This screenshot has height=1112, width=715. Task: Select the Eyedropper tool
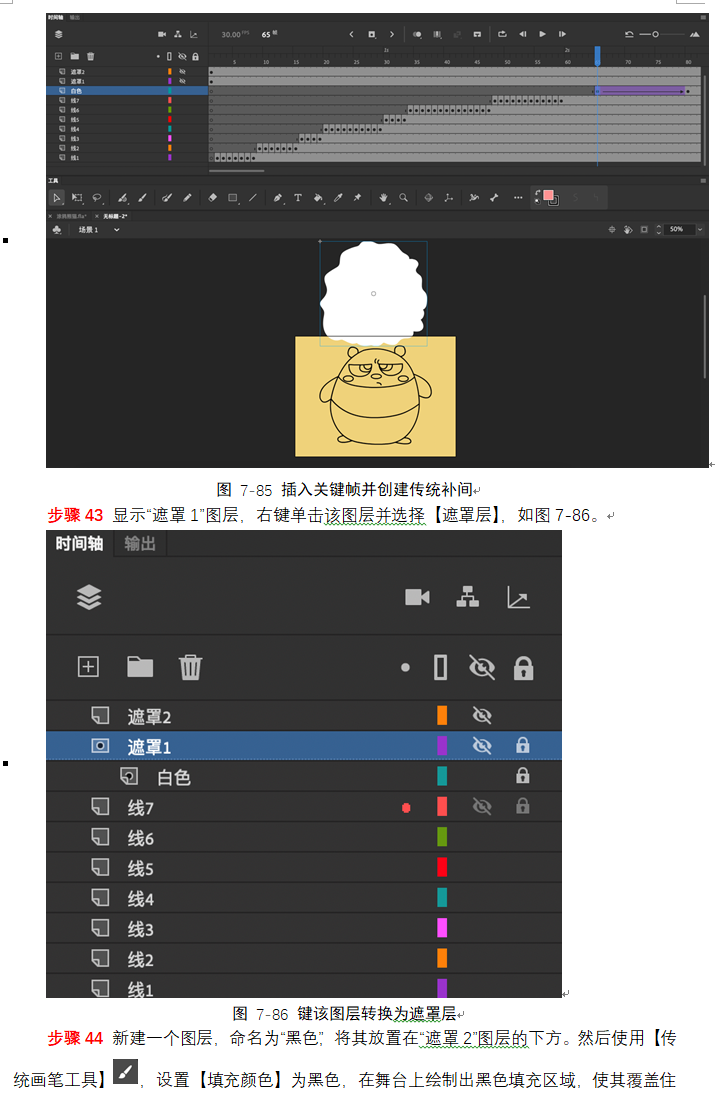338,198
